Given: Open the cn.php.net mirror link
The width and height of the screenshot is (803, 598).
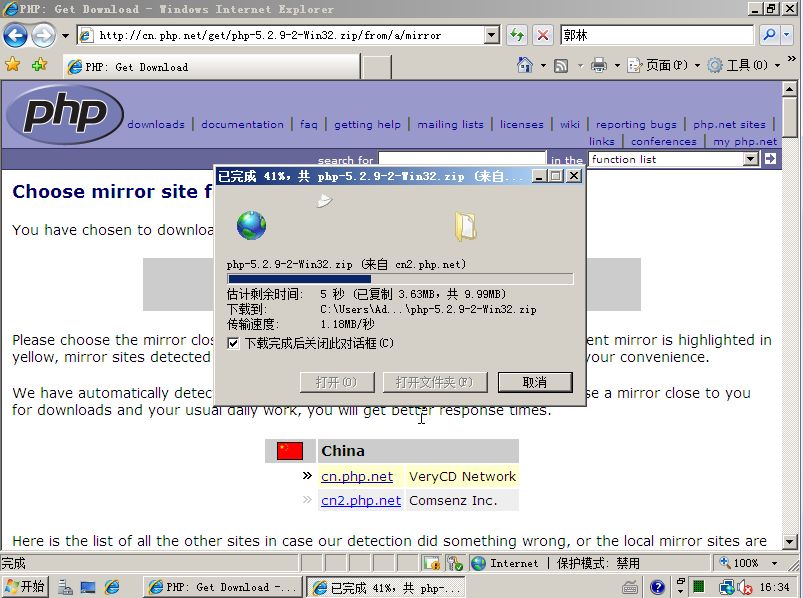Looking at the screenshot, I should [357, 476].
